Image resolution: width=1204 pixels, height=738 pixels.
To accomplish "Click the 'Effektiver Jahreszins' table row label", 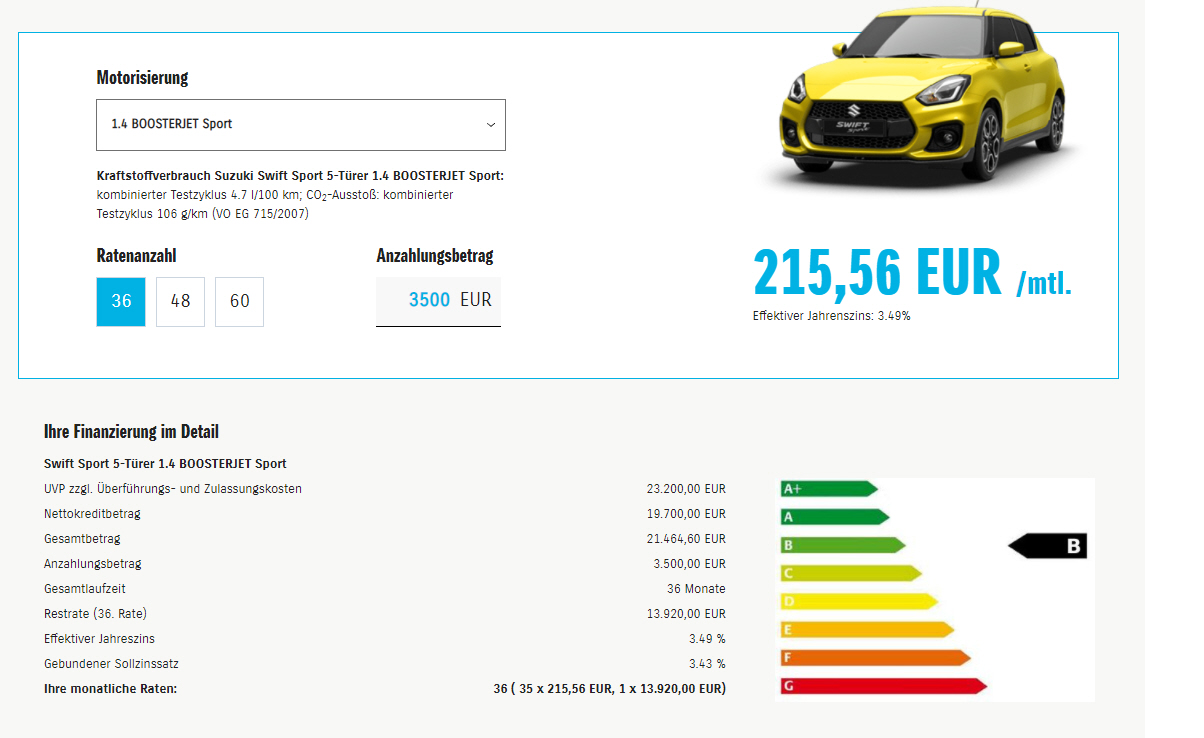I will [x=99, y=639].
